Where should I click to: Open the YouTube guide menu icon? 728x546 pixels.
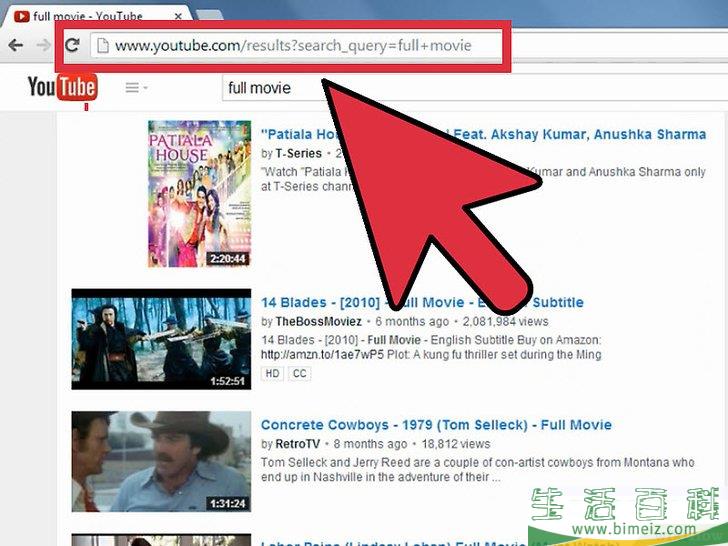pyautogui.click(x=136, y=87)
